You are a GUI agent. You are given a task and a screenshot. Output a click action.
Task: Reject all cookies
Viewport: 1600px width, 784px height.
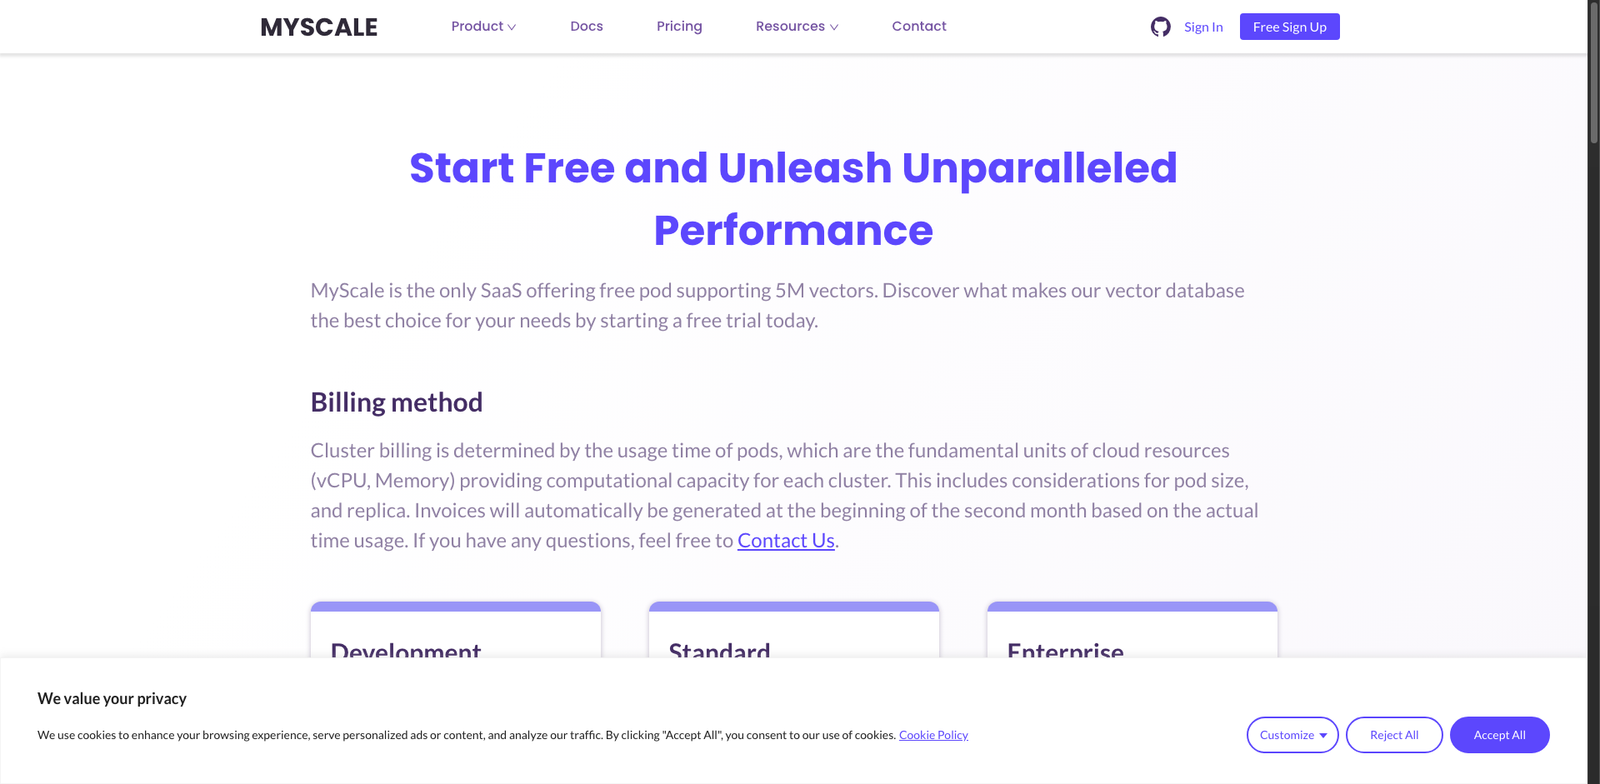coord(1394,734)
